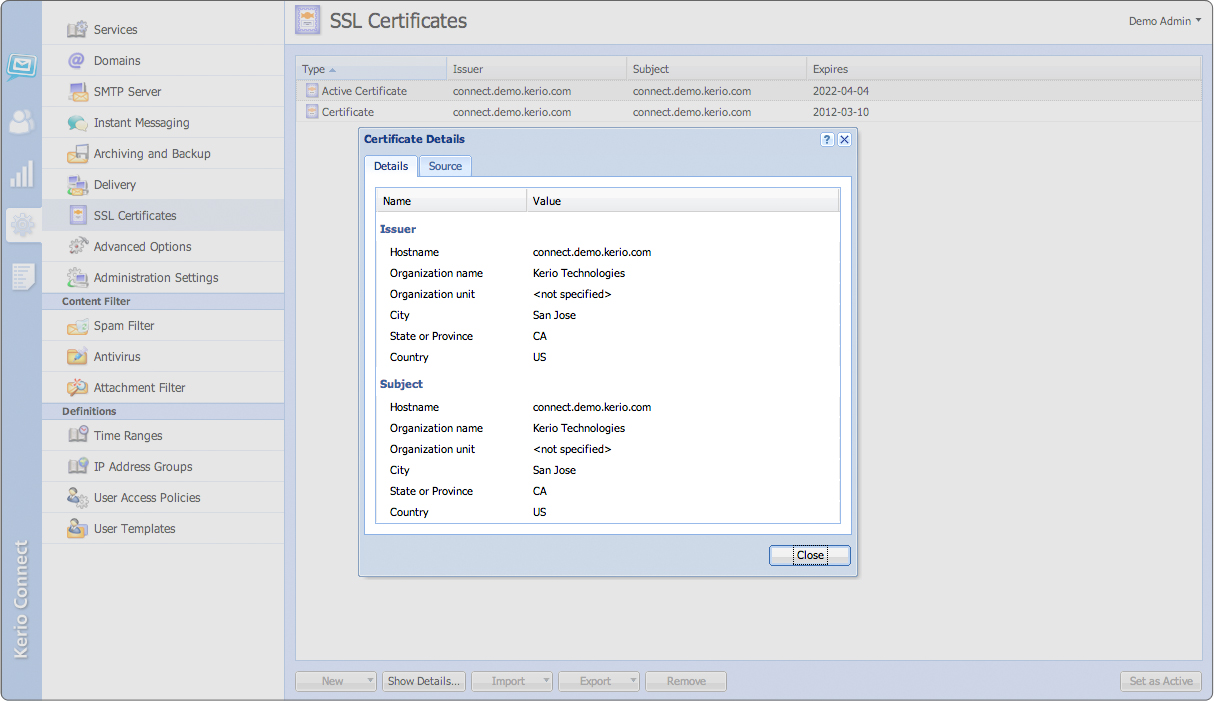1214x701 pixels.
Task: Click the SMTP Server icon
Action: click(77, 92)
